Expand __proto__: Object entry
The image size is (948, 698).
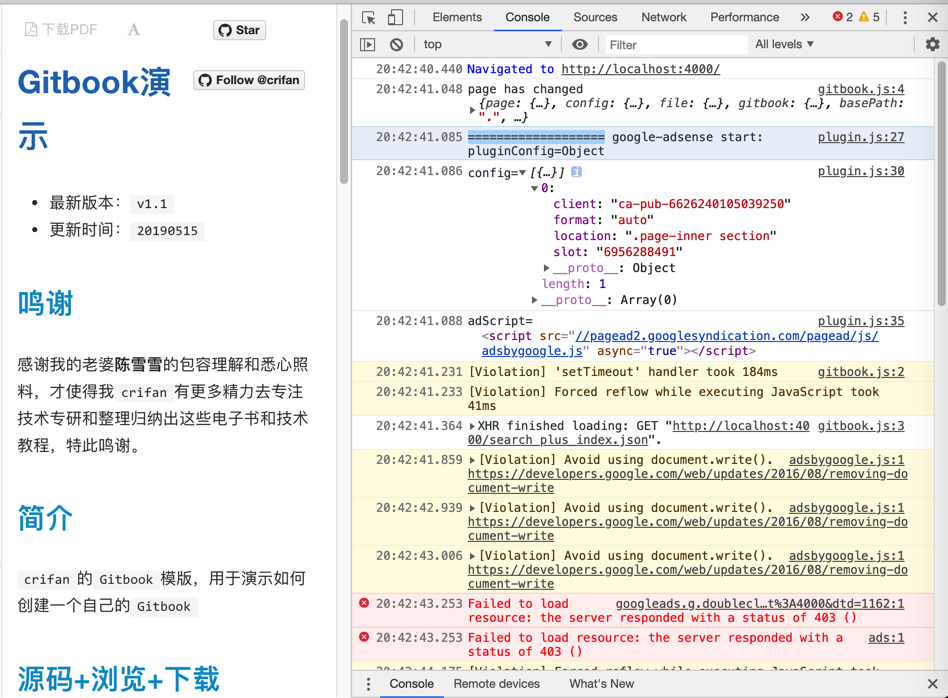(x=546, y=268)
